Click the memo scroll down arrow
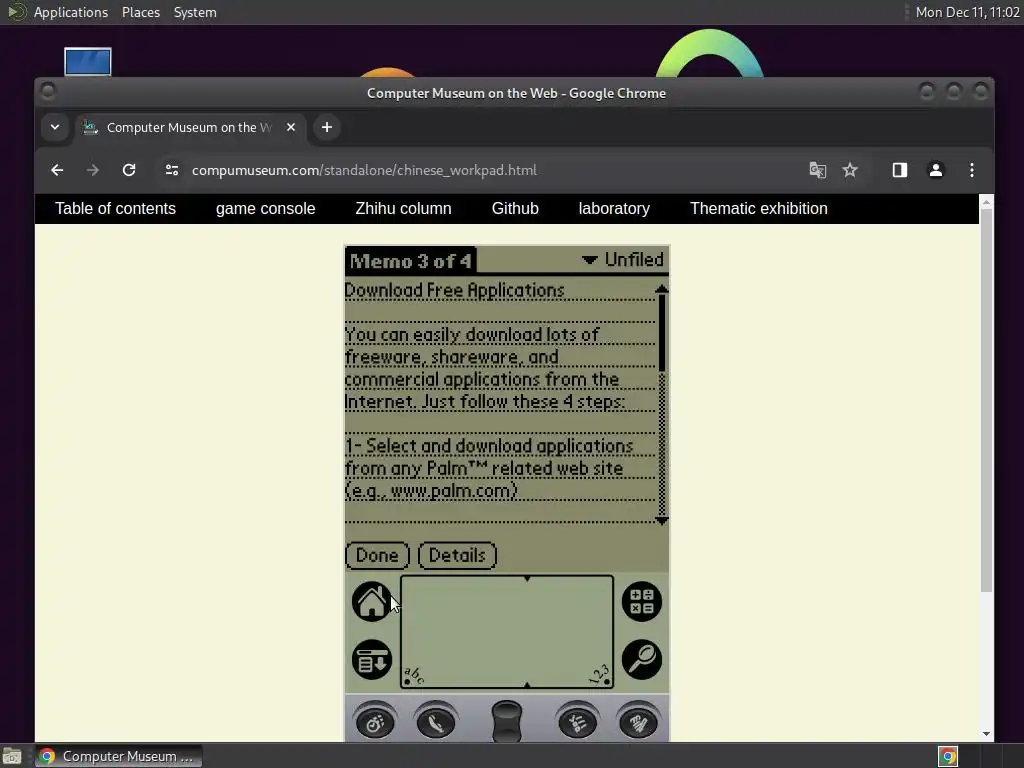 pos(662,520)
